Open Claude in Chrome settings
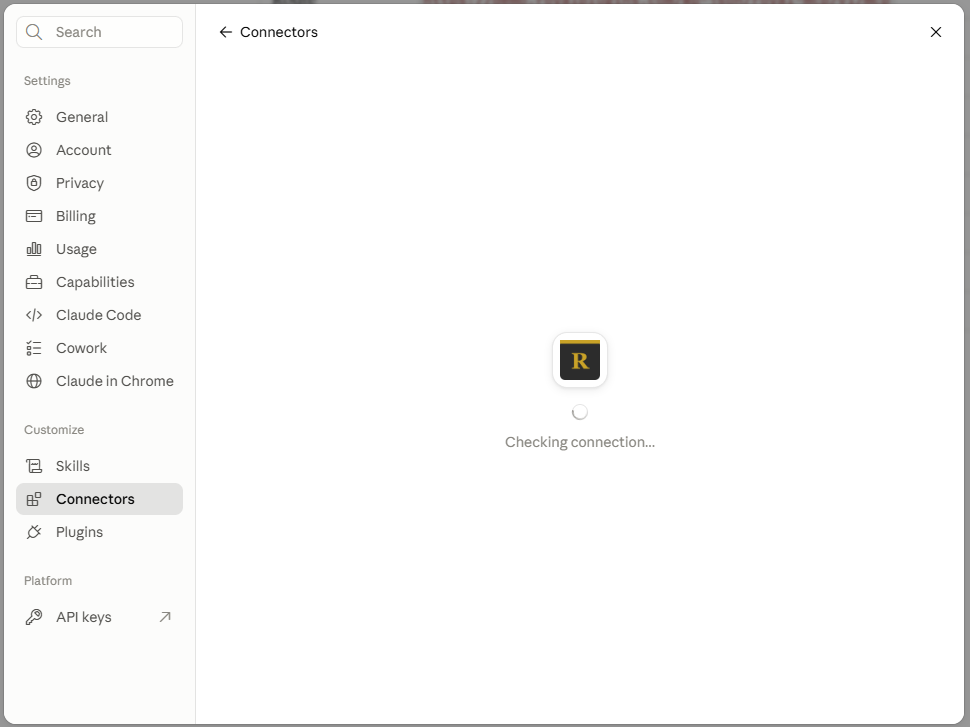Image resolution: width=970 pixels, height=727 pixels. (100, 381)
